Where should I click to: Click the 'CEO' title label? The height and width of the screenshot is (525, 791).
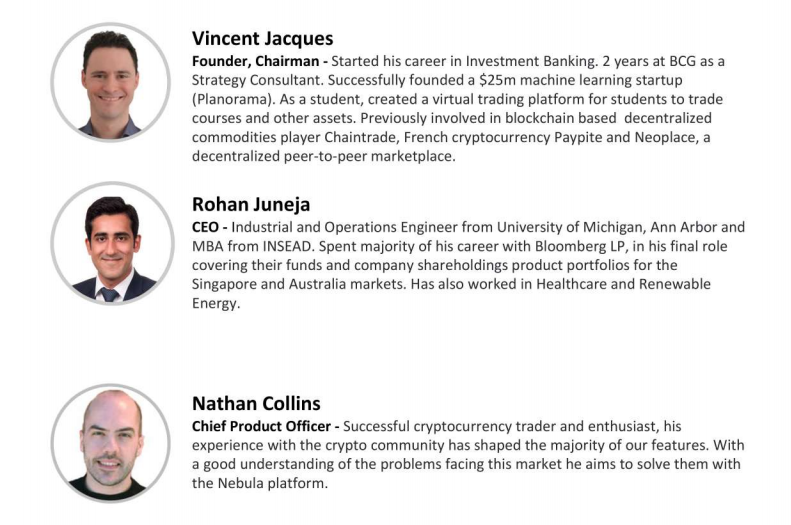tap(205, 227)
